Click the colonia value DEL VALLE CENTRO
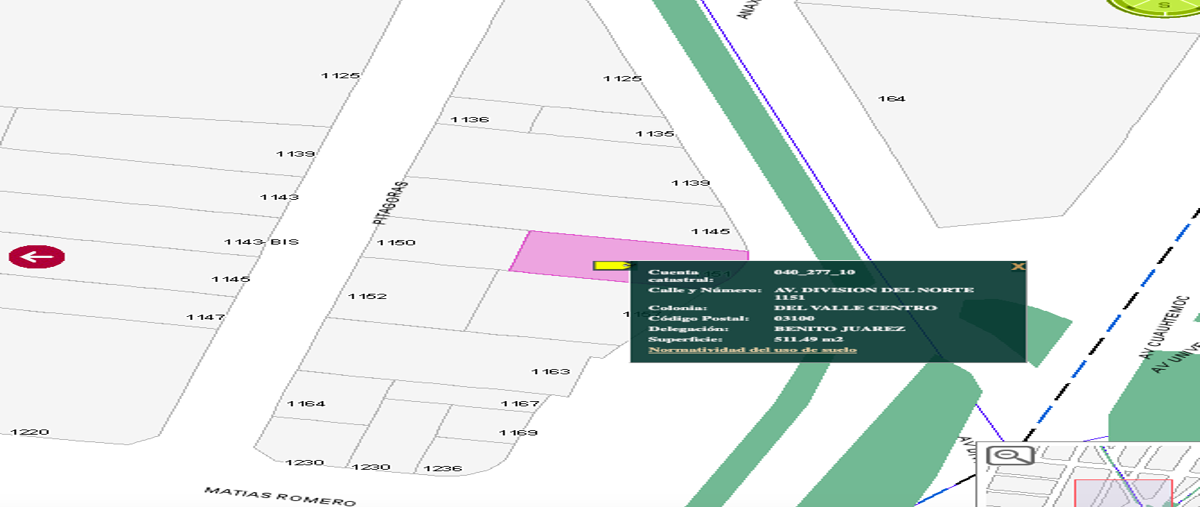This screenshot has height=507, width=1200. click(855, 307)
